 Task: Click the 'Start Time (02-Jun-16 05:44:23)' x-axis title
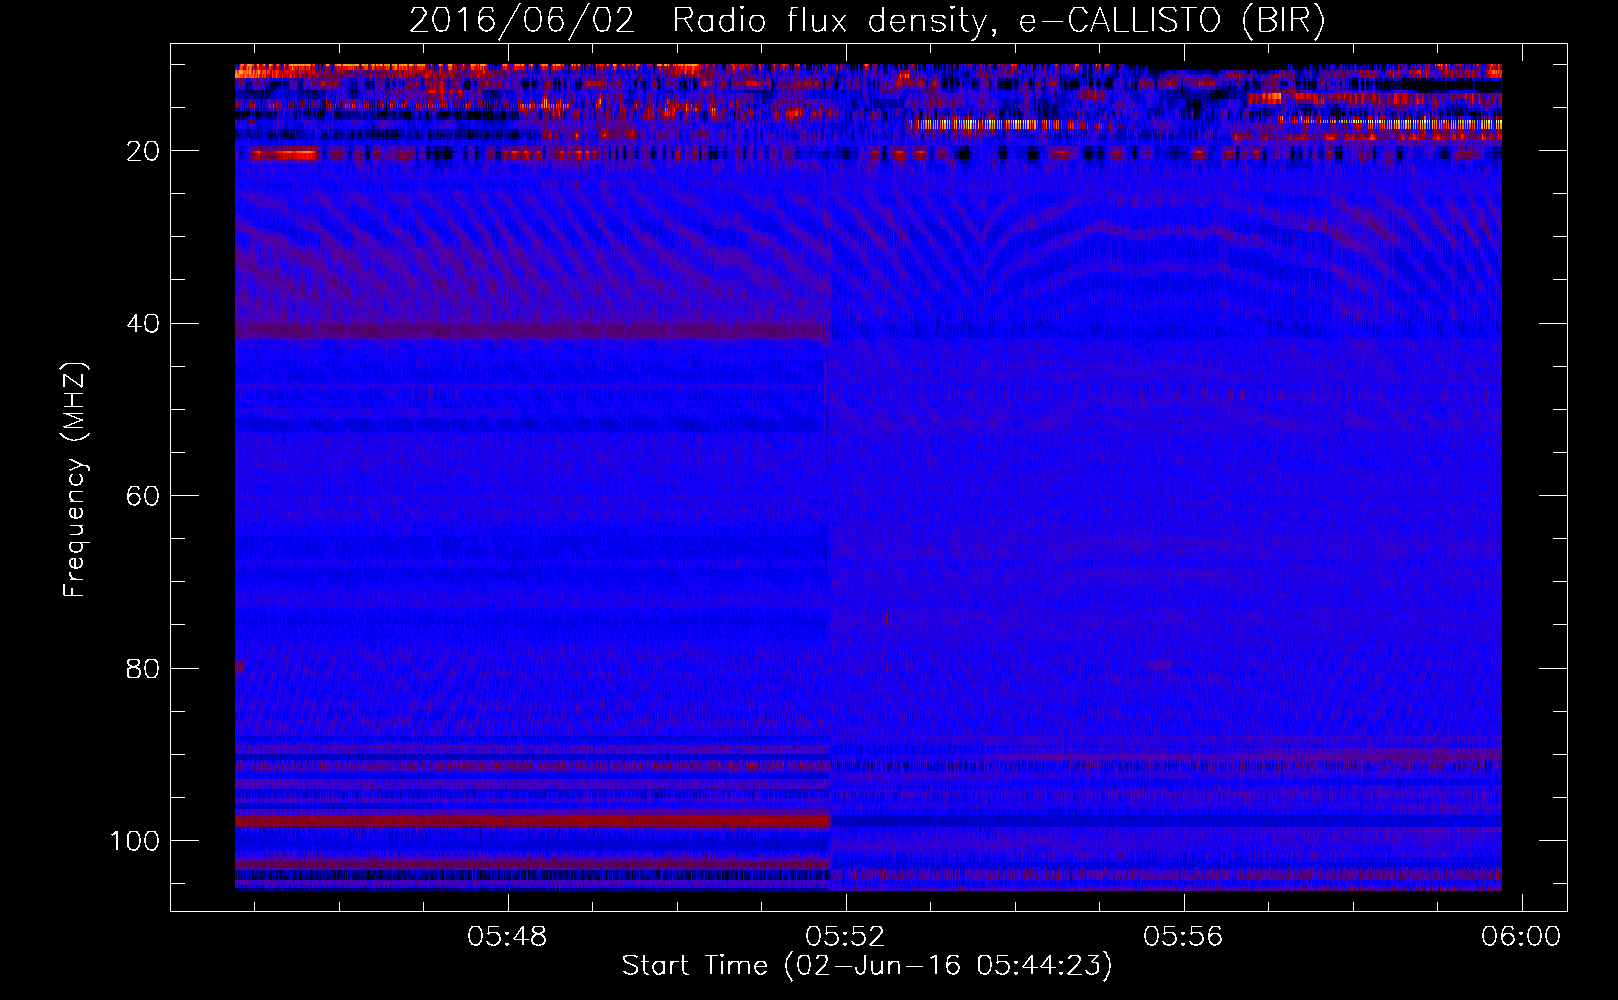[x=867, y=966]
